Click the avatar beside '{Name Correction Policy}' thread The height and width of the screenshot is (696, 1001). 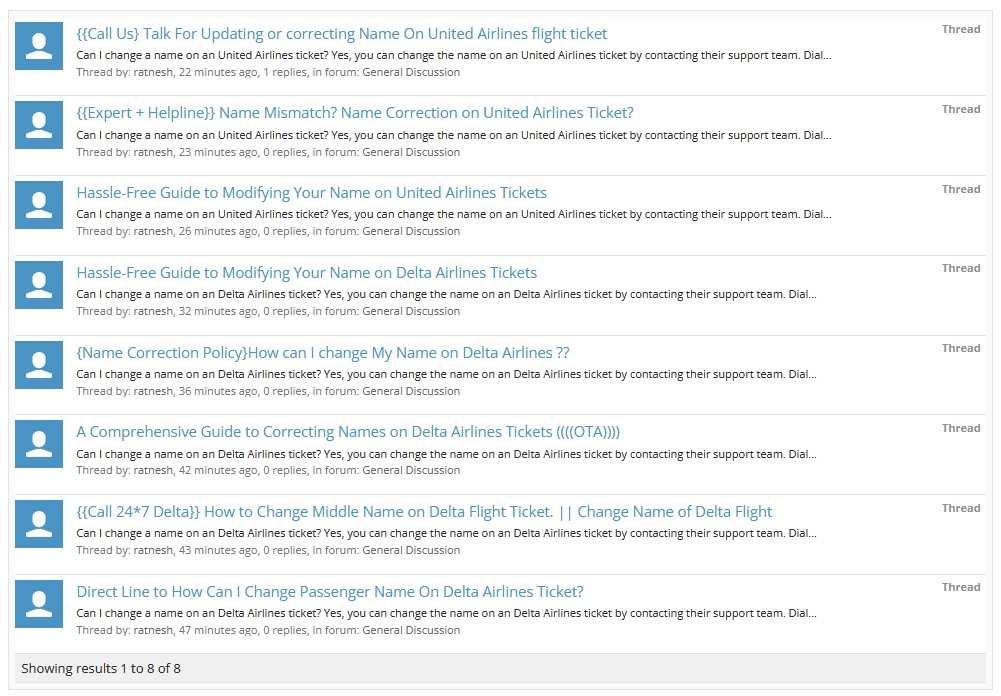point(39,365)
